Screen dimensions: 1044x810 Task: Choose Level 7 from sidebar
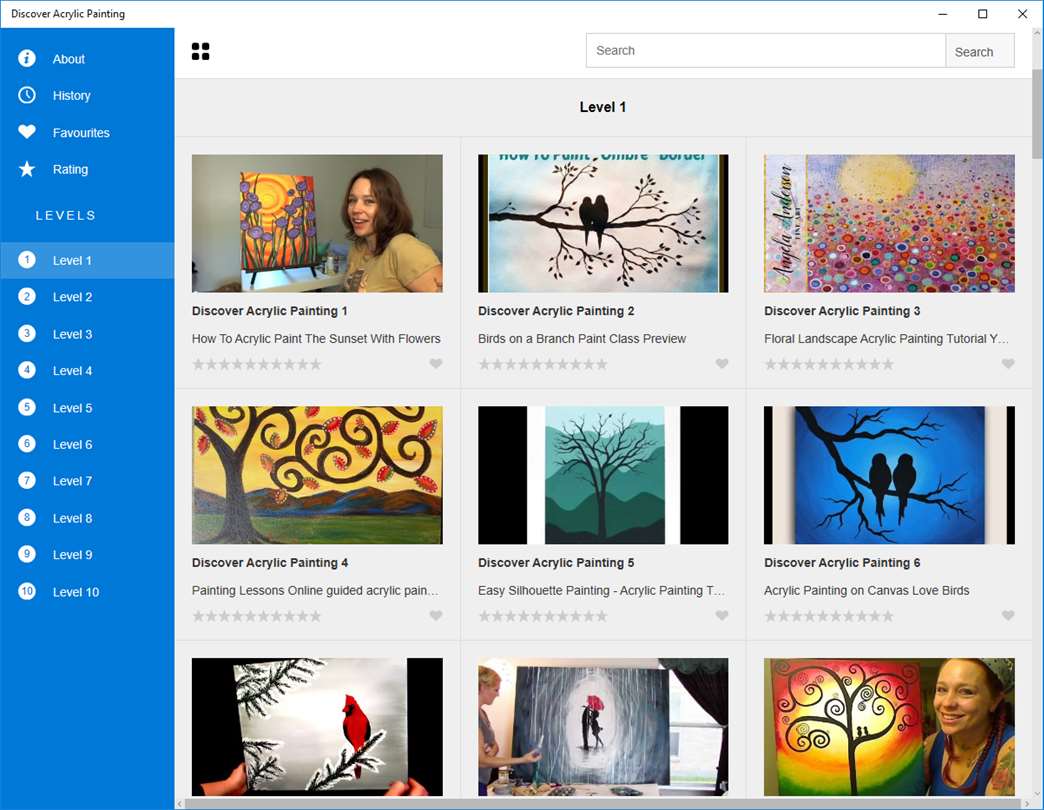coord(87,481)
